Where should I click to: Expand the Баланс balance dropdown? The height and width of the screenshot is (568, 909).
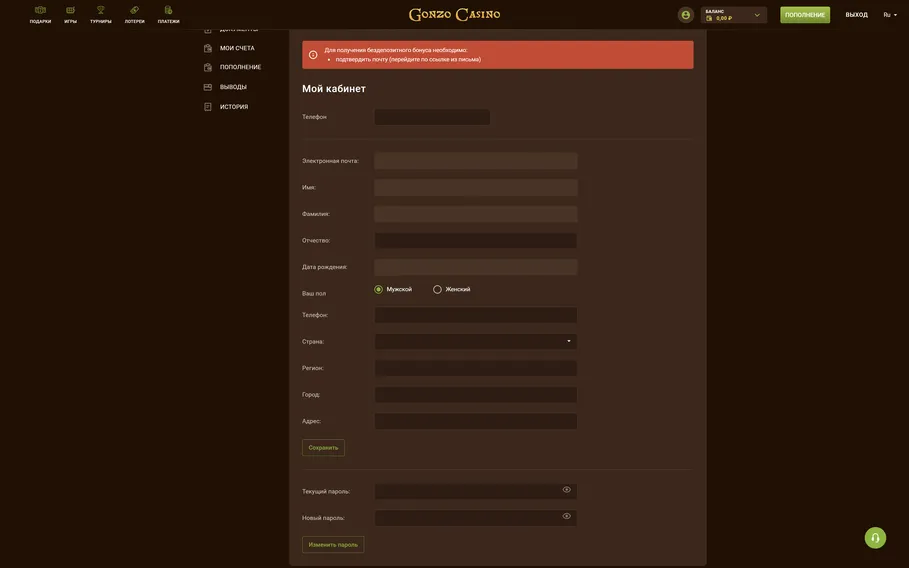[756, 15]
